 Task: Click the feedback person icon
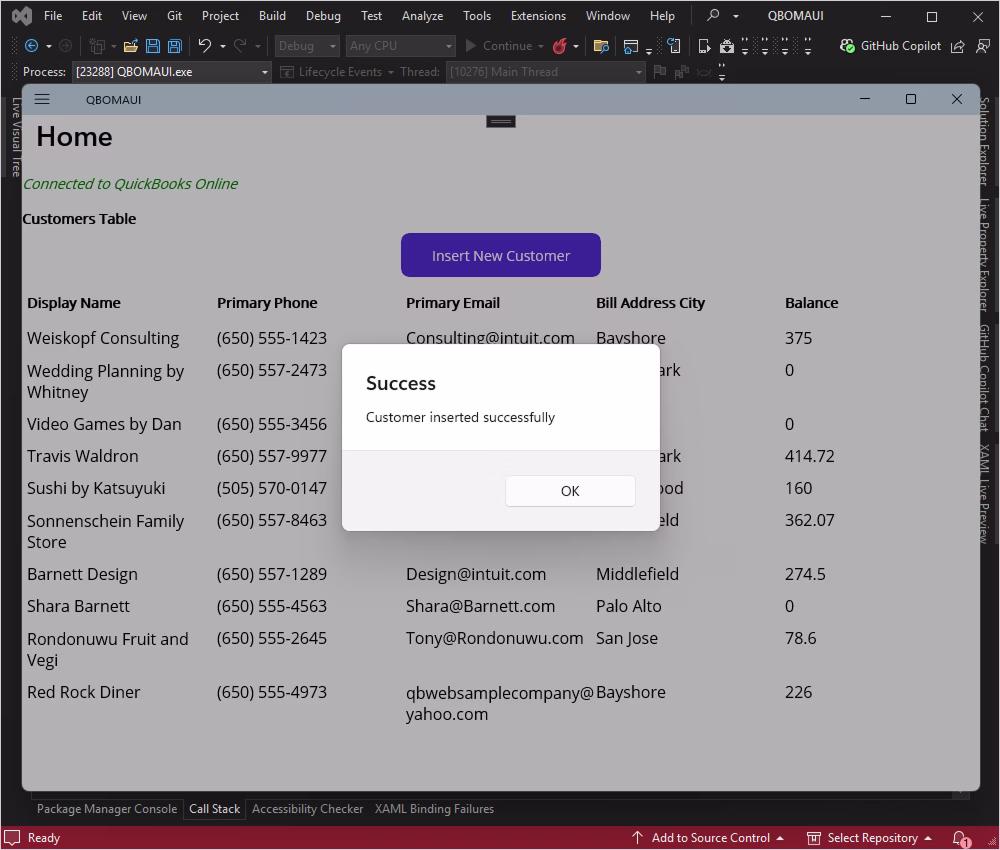coord(983,46)
